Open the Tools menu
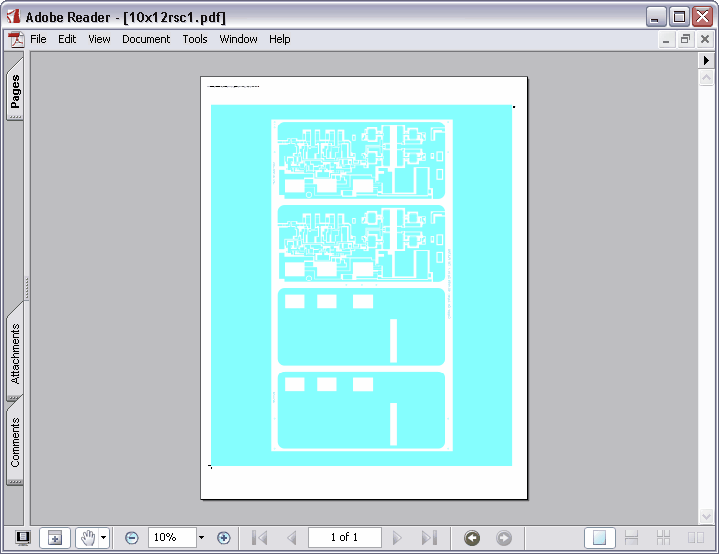The image size is (719, 554). pyautogui.click(x=195, y=39)
